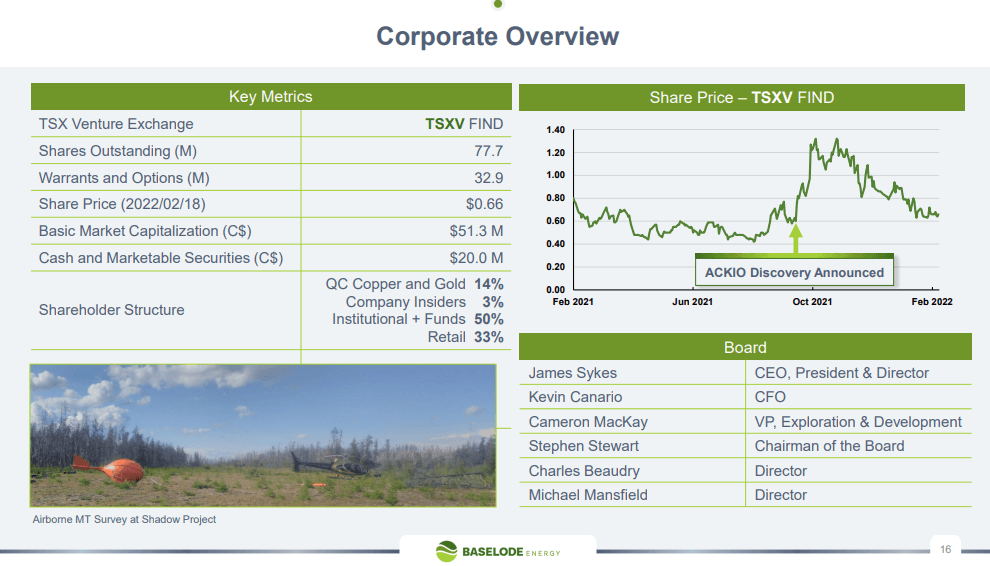Select the 'Share Price – TSXV FIND' chart header
The image size is (990, 566).
[742, 97]
